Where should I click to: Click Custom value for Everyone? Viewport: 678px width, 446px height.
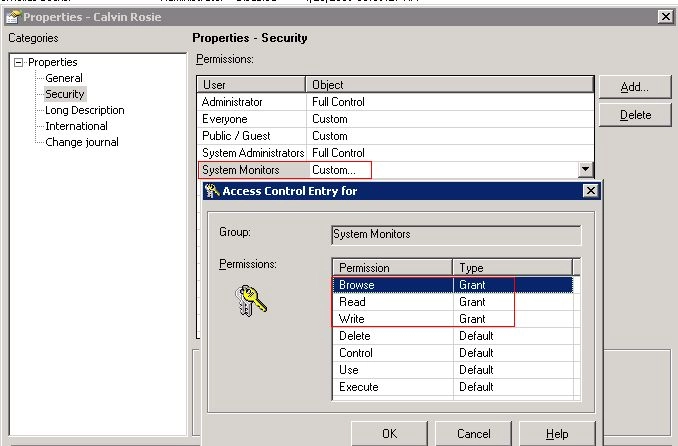coord(330,119)
